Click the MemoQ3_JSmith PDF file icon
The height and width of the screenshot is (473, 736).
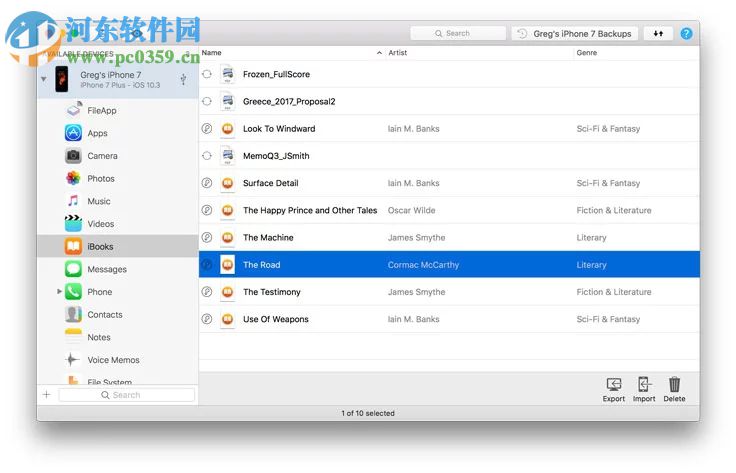click(x=228, y=156)
